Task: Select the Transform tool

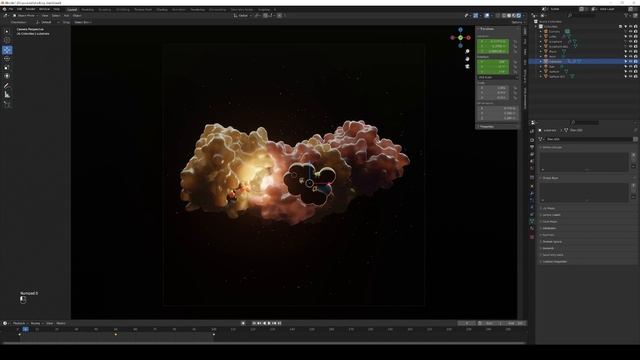Action: 7,76
